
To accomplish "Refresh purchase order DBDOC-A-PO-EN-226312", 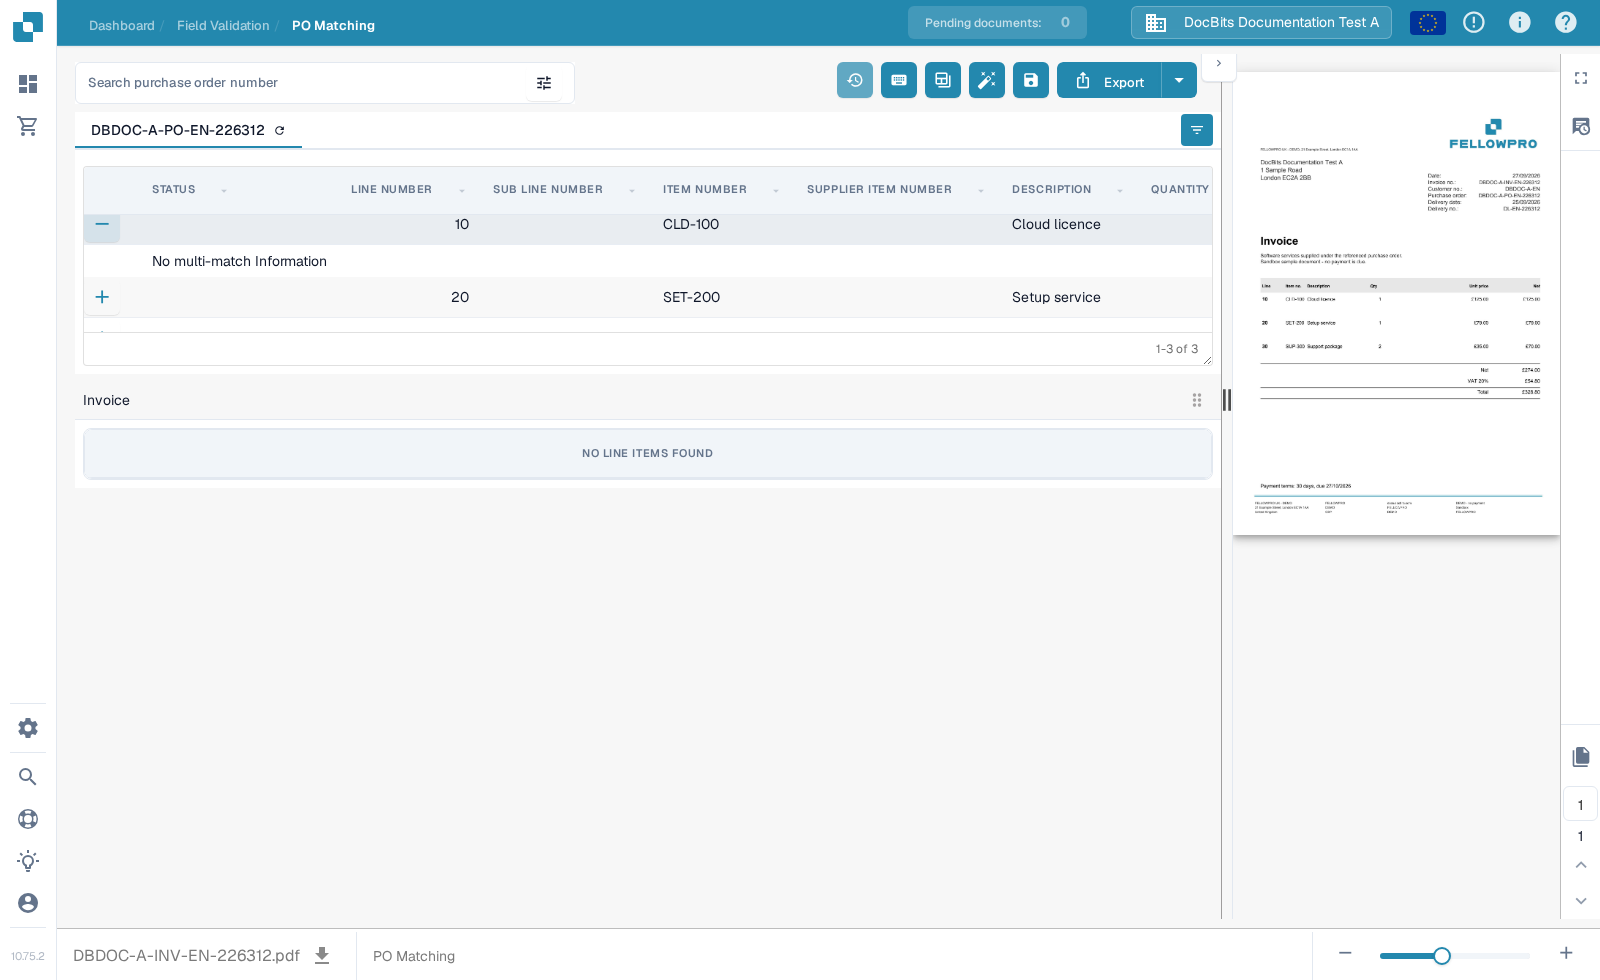I will click(x=280, y=130).
